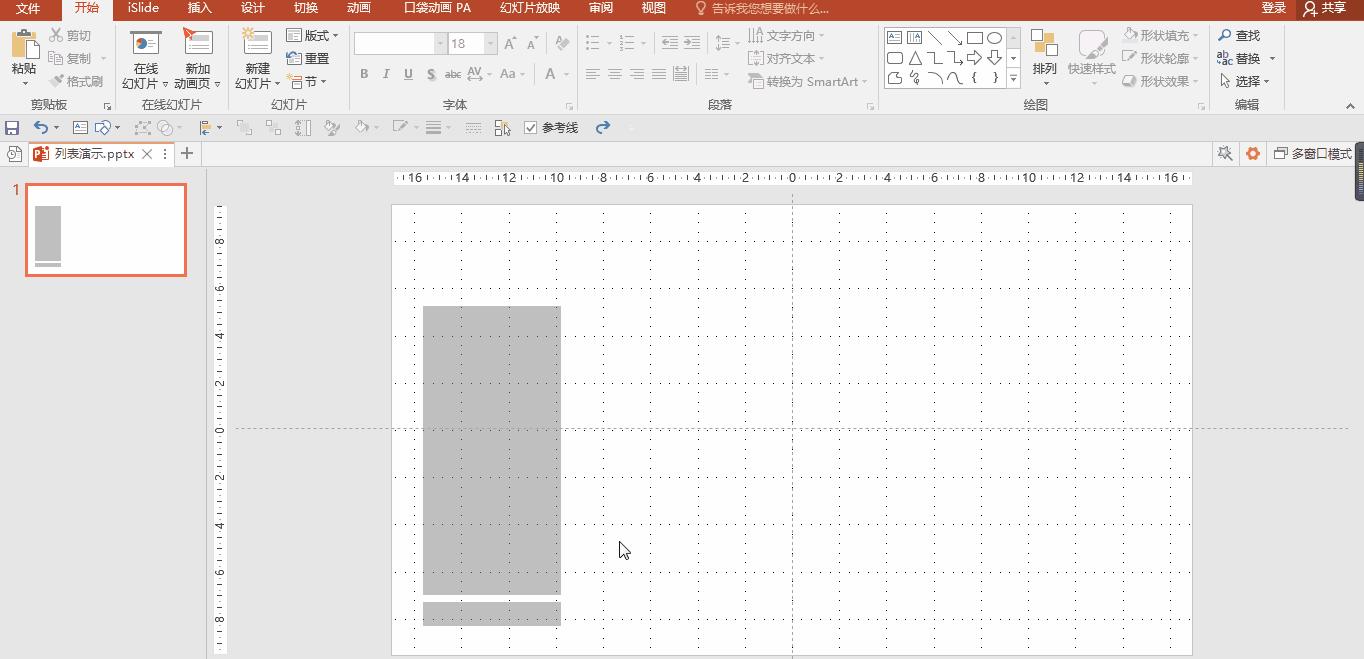Image resolution: width=1364 pixels, height=659 pixels.
Task: Insert an ellipse shape
Action: click(x=994, y=37)
